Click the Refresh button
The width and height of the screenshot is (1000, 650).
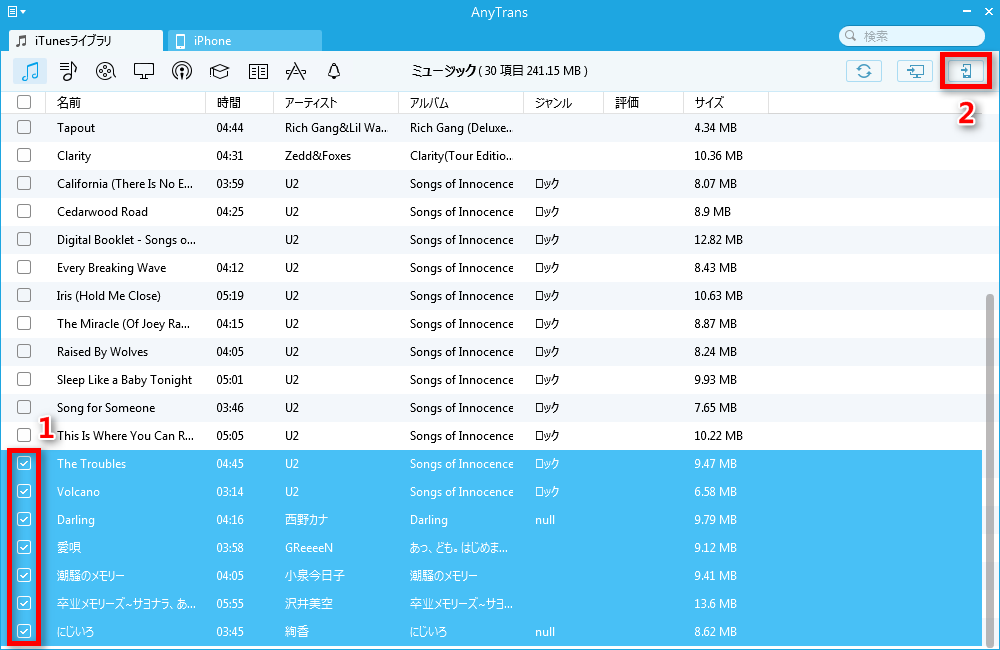click(864, 71)
